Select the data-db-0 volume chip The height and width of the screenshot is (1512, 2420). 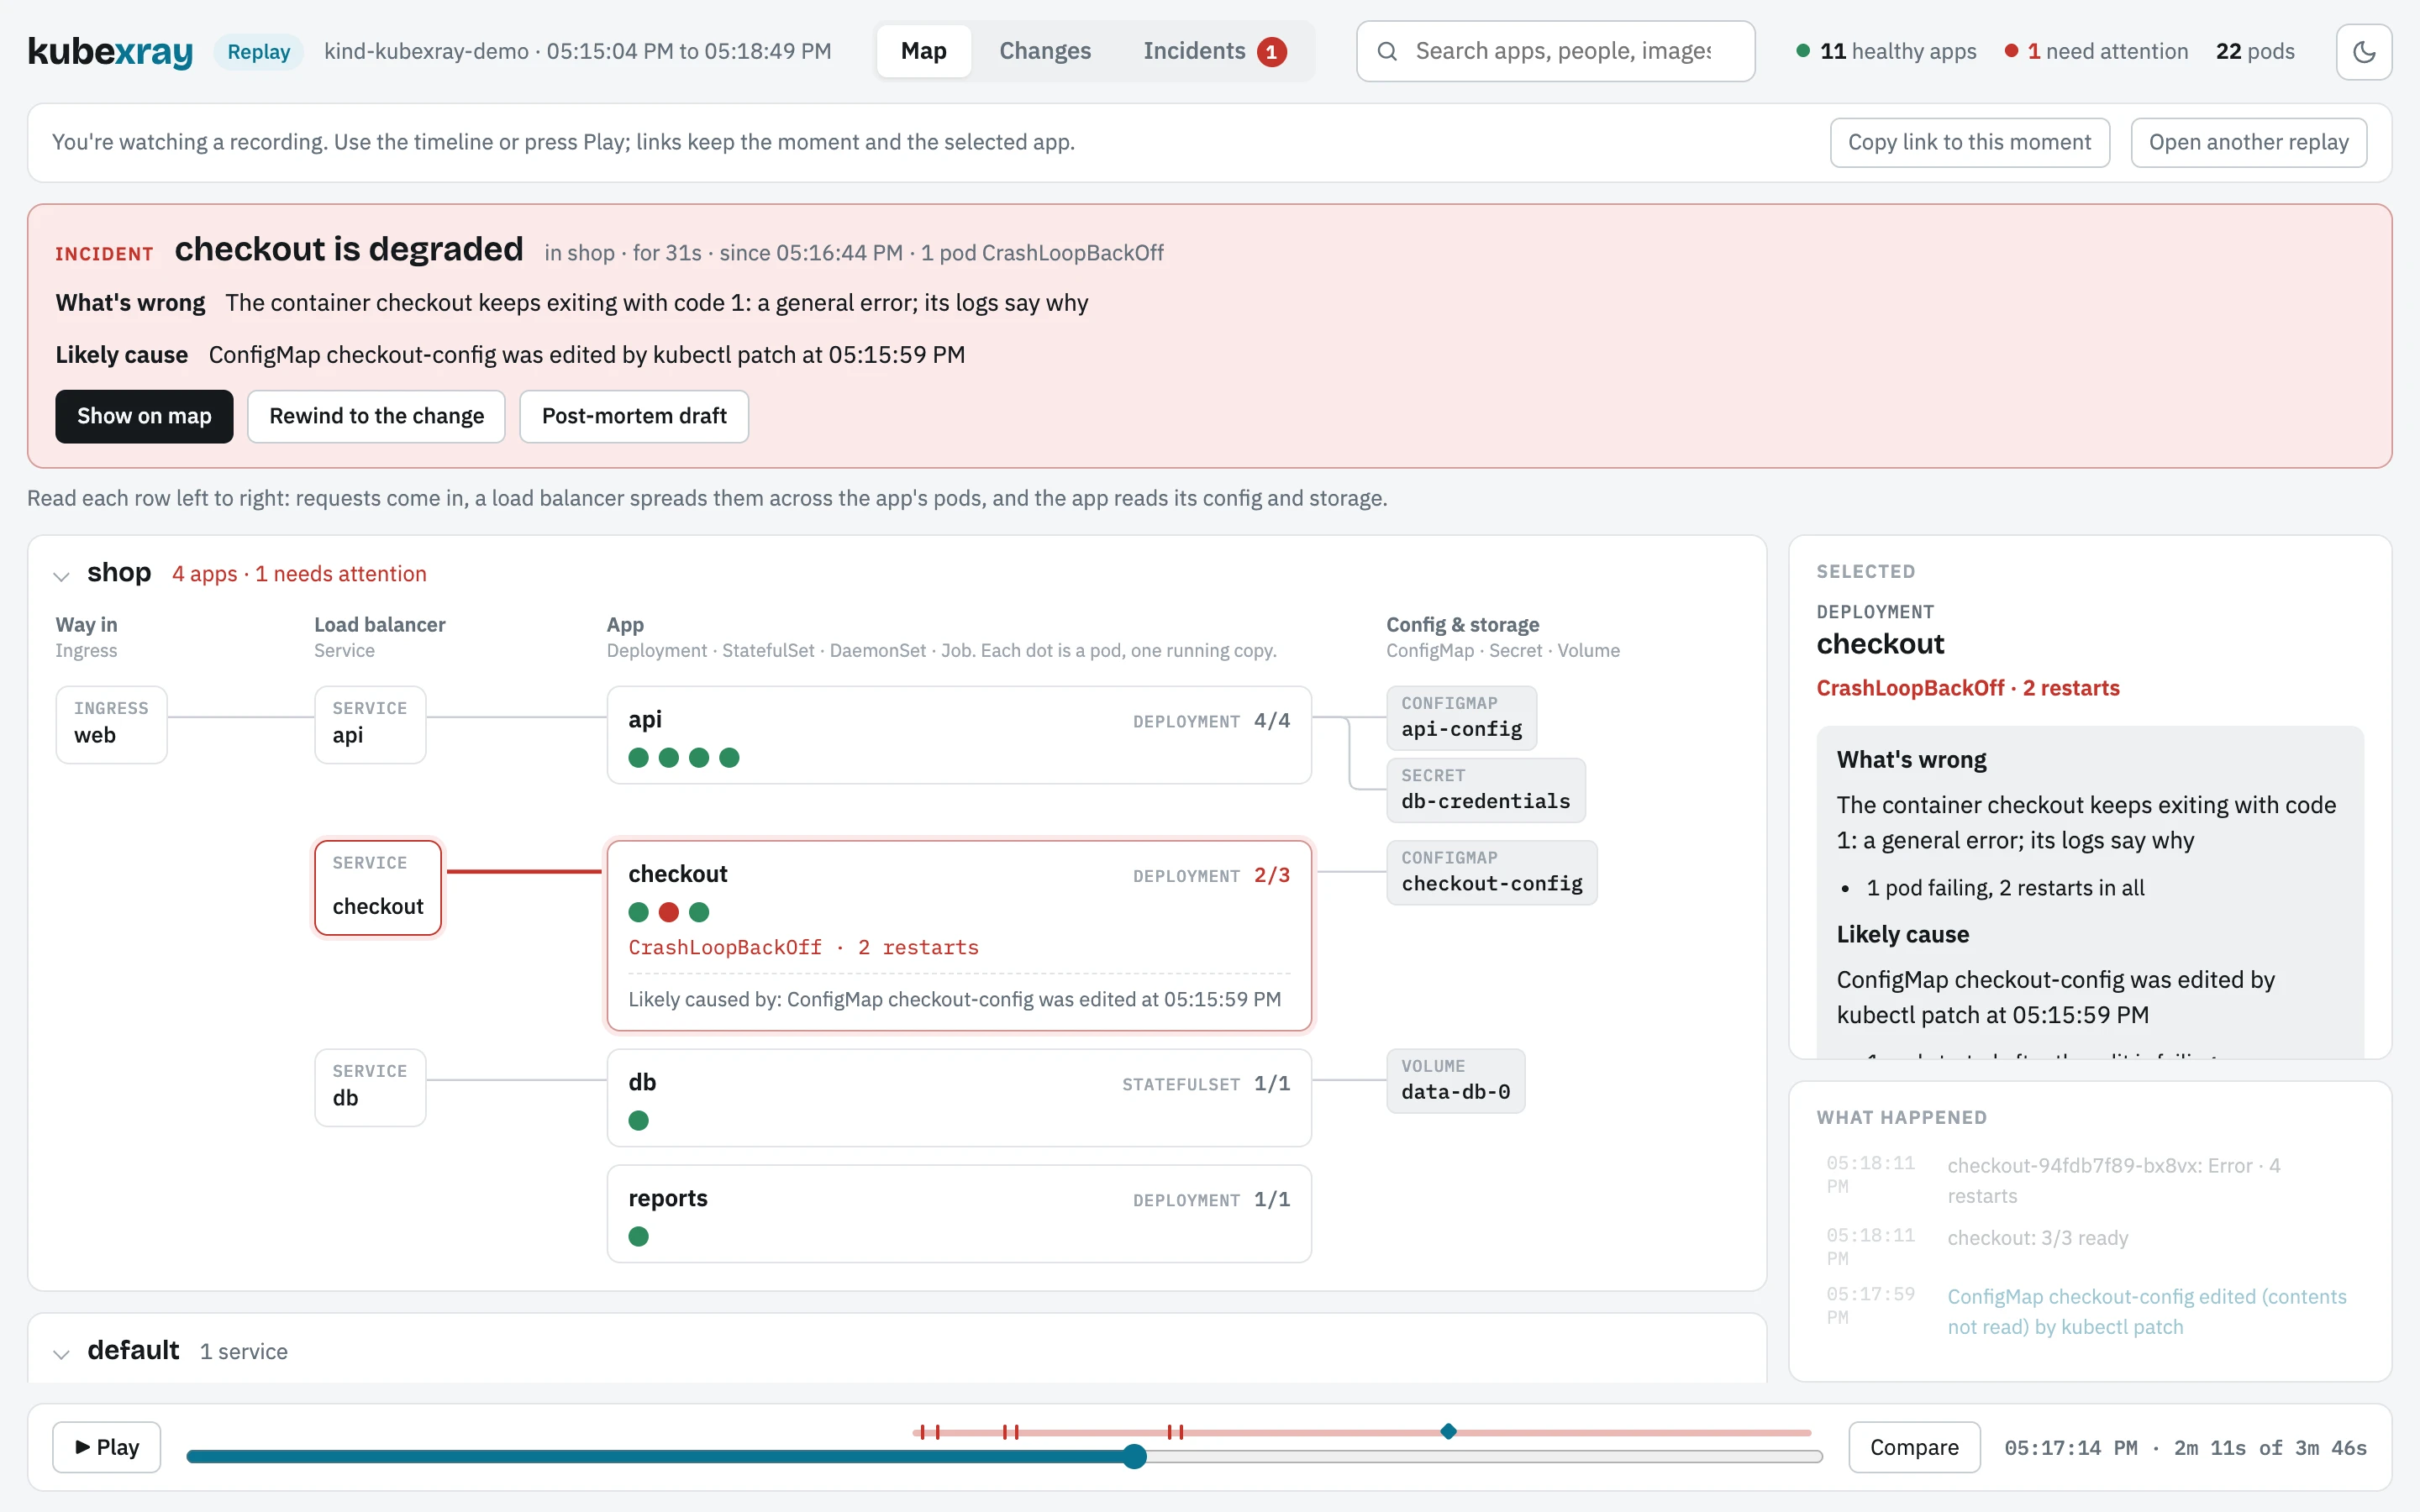pos(1455,1081)
